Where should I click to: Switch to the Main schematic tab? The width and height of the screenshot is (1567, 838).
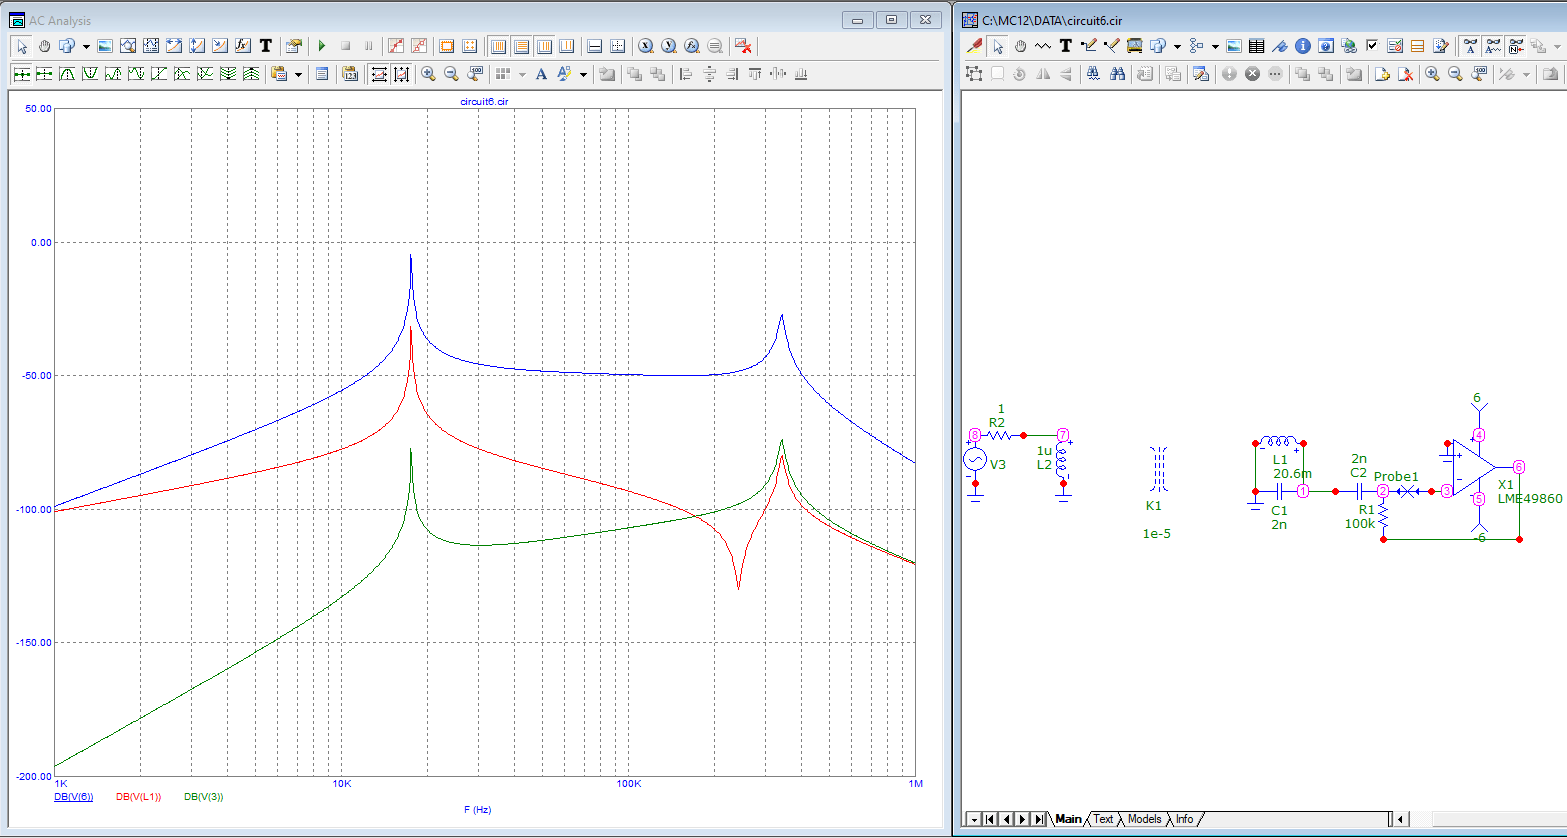point(1068,819)
